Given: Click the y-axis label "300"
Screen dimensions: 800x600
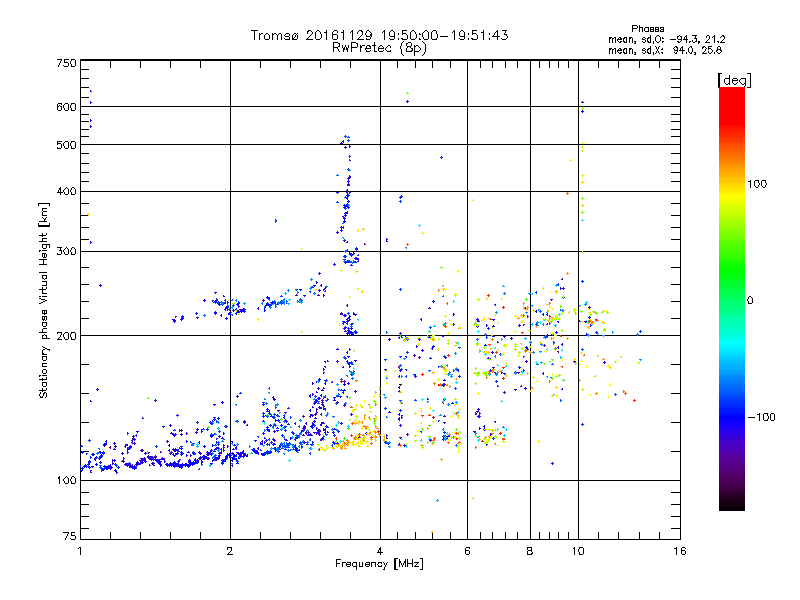Looking at the screenshot, I should pyautogui.click(x=66, y=252).
